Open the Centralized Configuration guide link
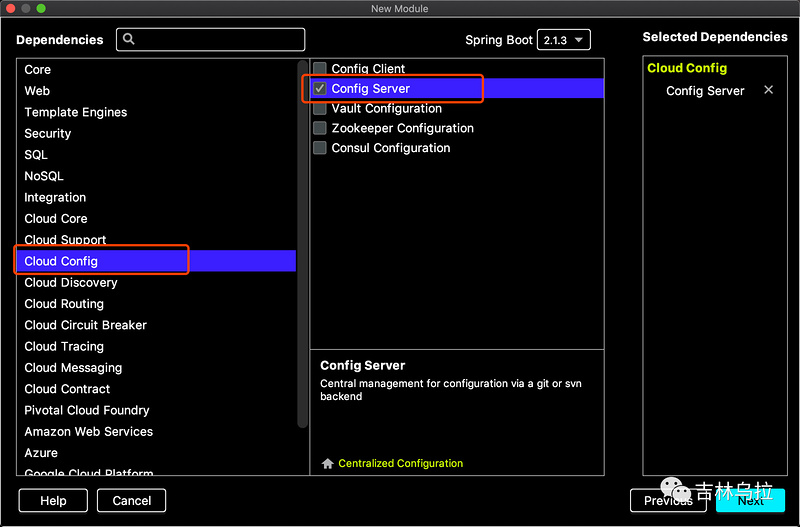Viewport: 800px width, 527px height. 401,463
